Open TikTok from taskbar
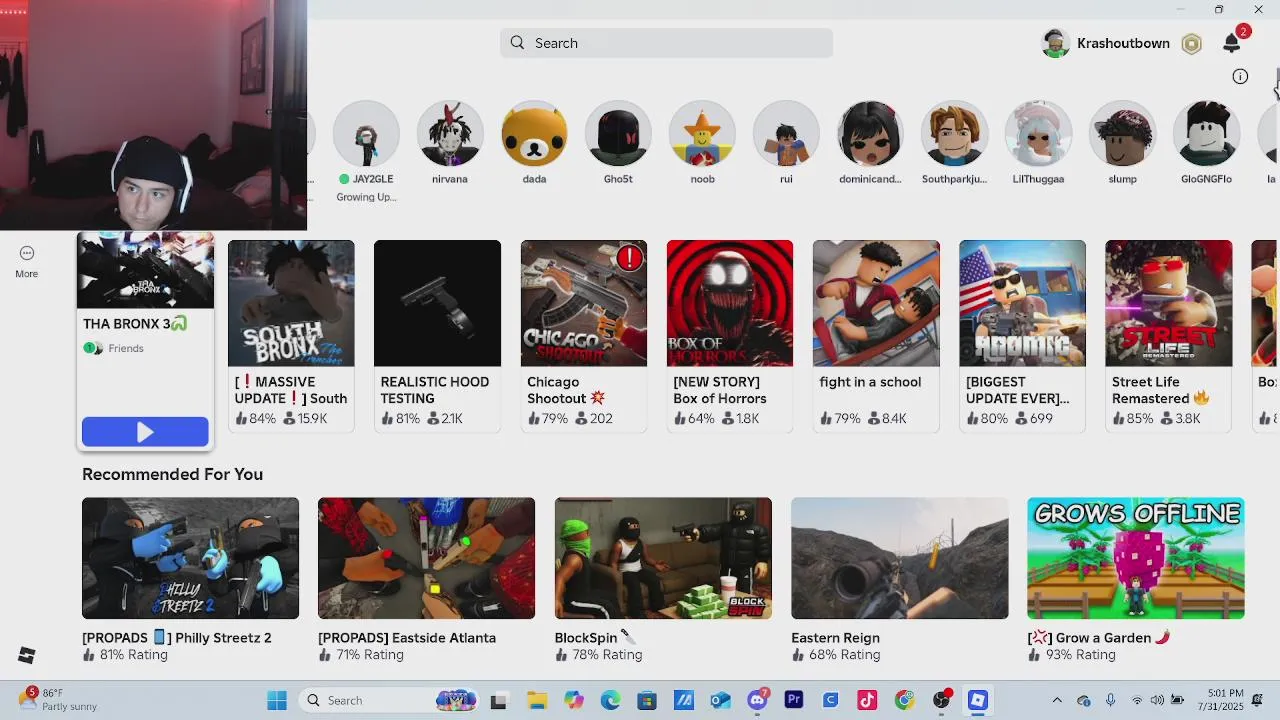1280x720 pixels. (867, 700)
